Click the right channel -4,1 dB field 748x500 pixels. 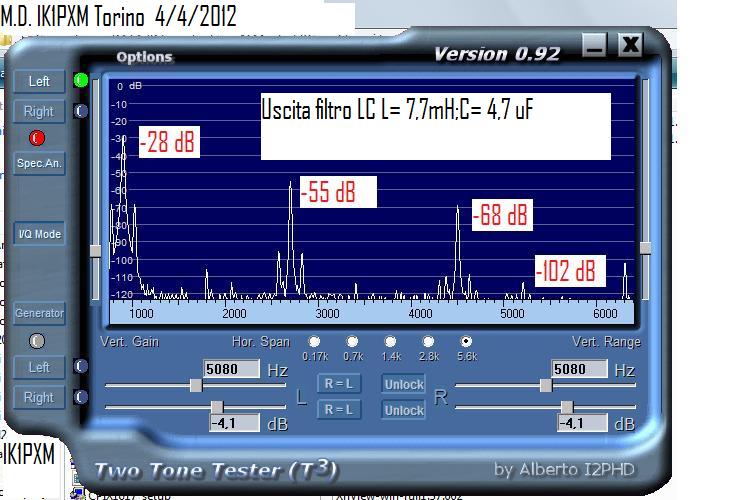pos(579,423)
